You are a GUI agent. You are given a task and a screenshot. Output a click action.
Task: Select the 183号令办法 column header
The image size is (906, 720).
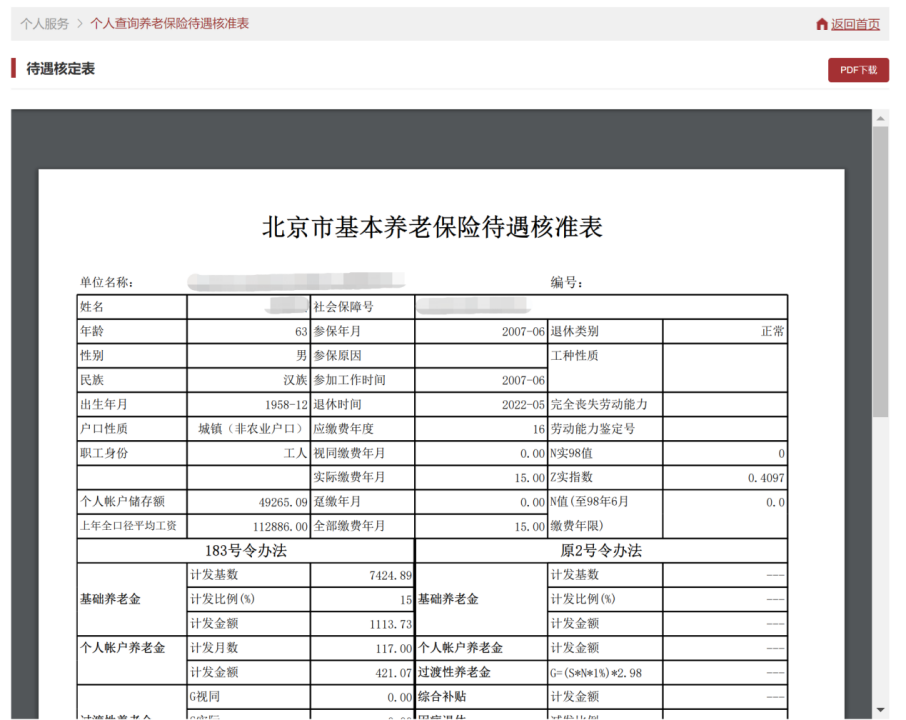pyautogui.click(x=245, y=551)
